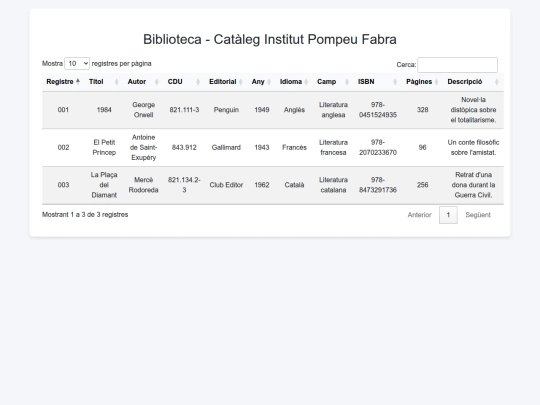Screen dimensions: 540x405
Task: Go to the Anterior page
Action: (x=419, y=215)
